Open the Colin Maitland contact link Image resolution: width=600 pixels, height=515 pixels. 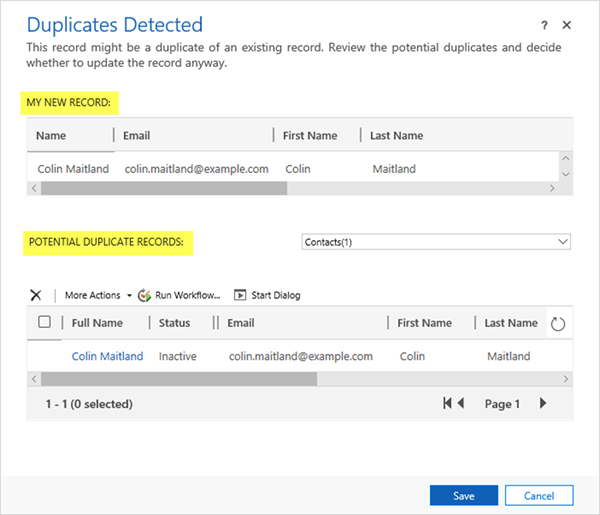pos(107,356)
